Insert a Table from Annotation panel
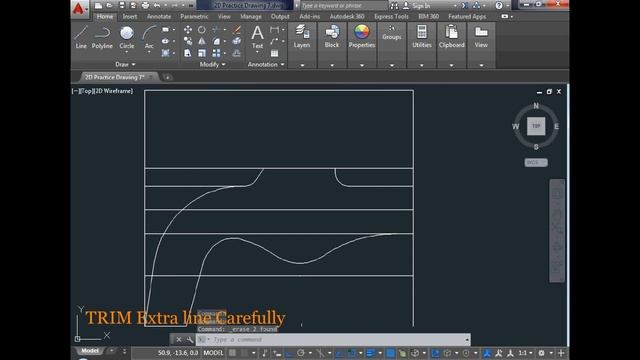Image resolution: width=640 pixels, height=360 pixels. click(x=274, y=53)
